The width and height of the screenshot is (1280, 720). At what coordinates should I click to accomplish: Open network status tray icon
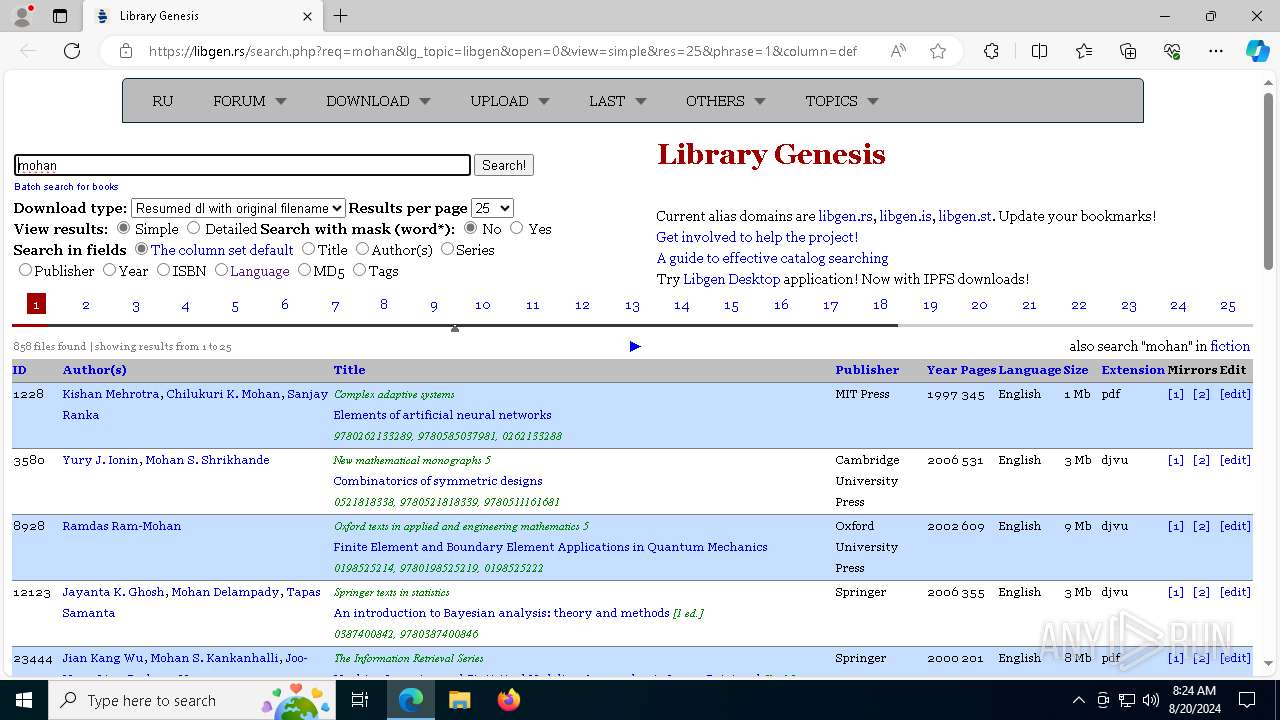(x=1127, y=700)
